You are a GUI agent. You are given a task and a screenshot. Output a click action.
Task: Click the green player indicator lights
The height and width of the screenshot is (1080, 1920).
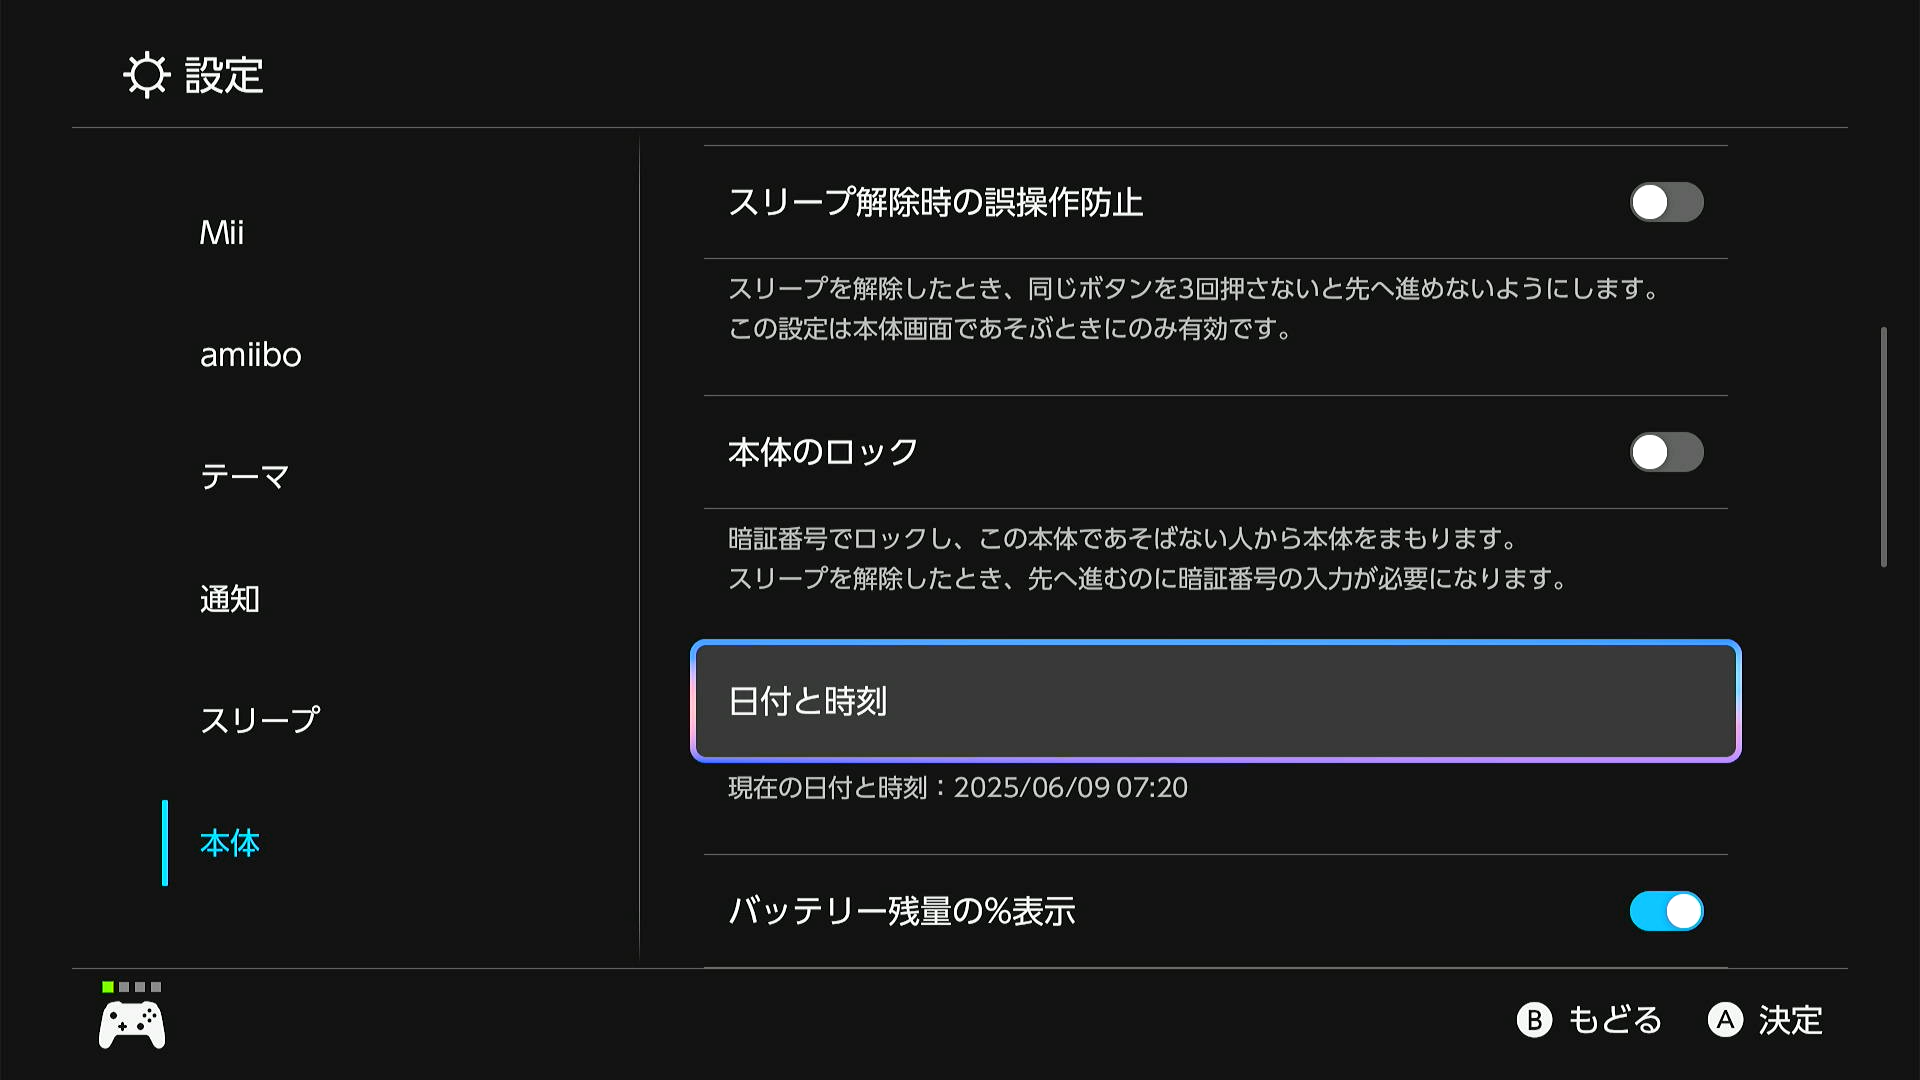131,987
